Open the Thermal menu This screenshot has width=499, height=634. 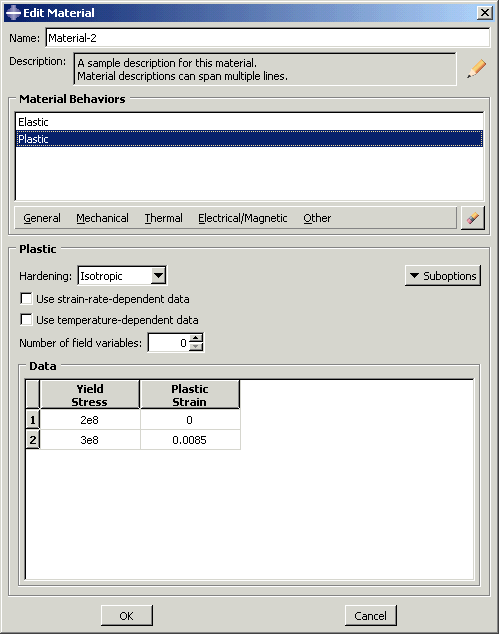tap(163, 218)
